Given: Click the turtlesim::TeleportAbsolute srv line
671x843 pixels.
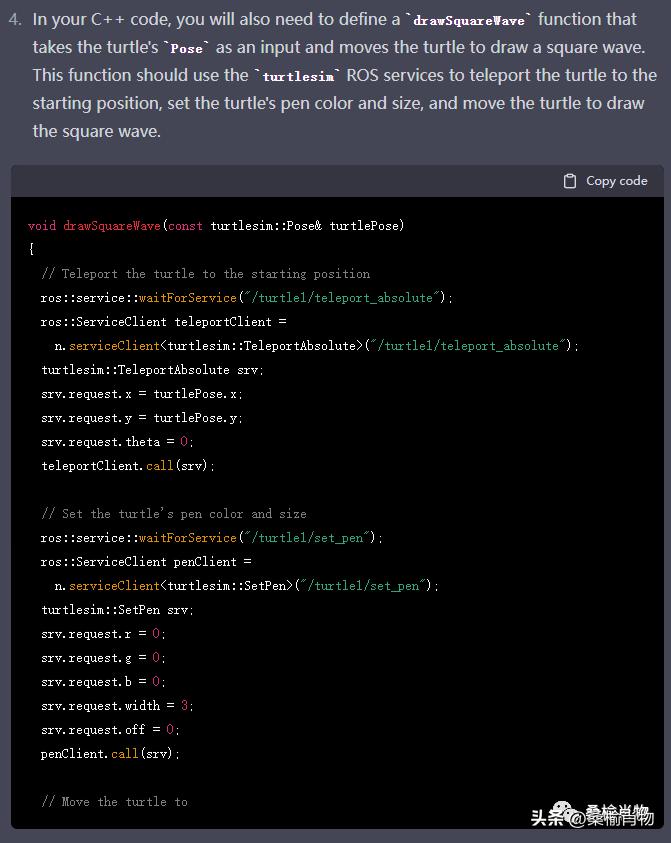Looking at the screenshot, I should click(x=152, y=370).
